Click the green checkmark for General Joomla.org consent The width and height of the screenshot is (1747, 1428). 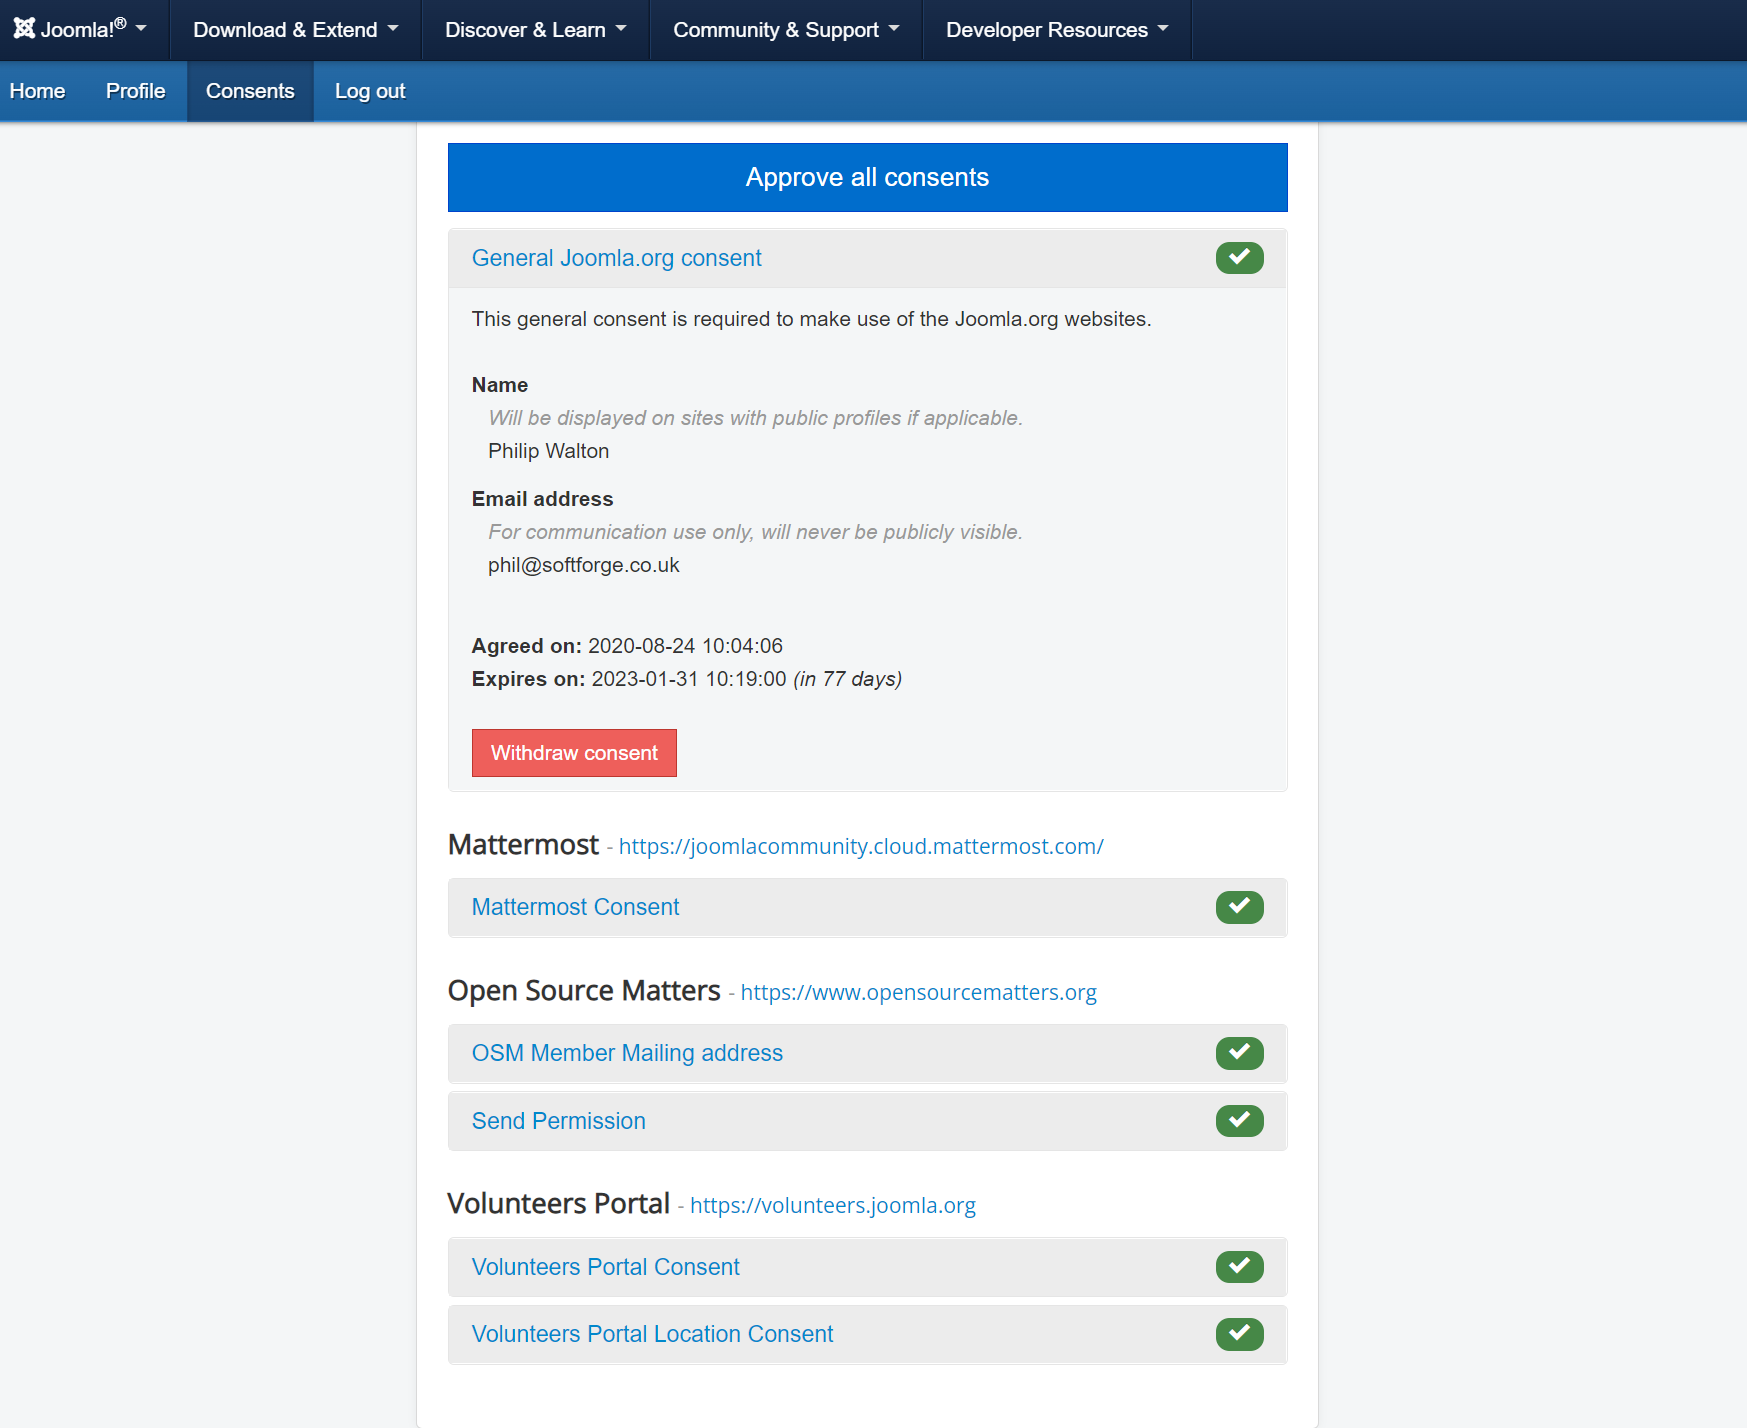pos(1239,258)
